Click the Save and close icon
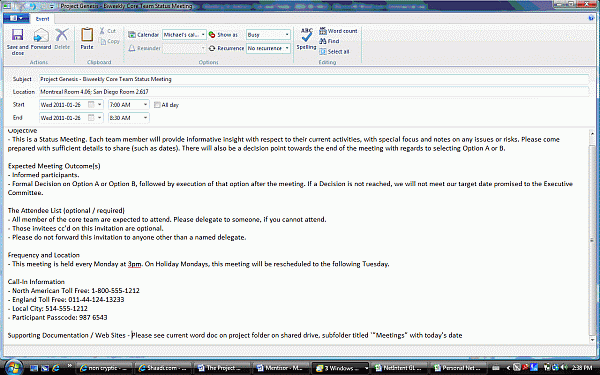The width and height of the screenshot is (600, 375). click(x=18, y=35)
